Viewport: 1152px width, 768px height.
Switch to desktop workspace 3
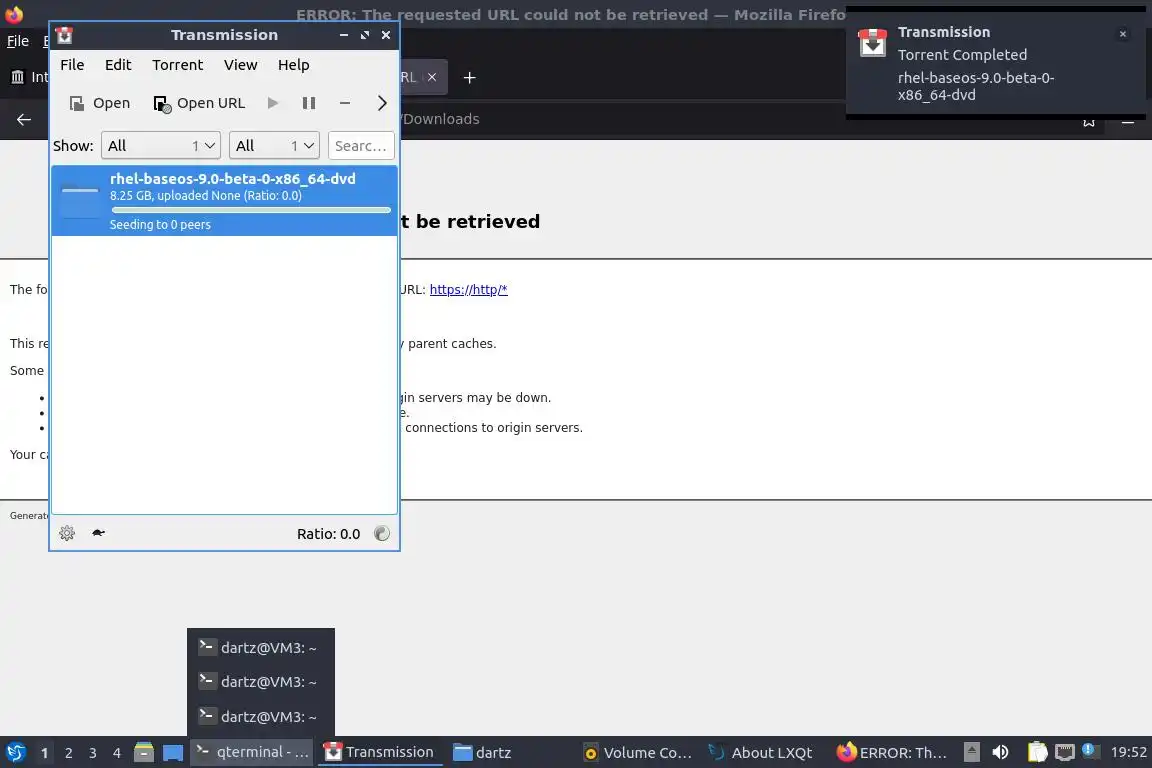[x=93, y=753]
